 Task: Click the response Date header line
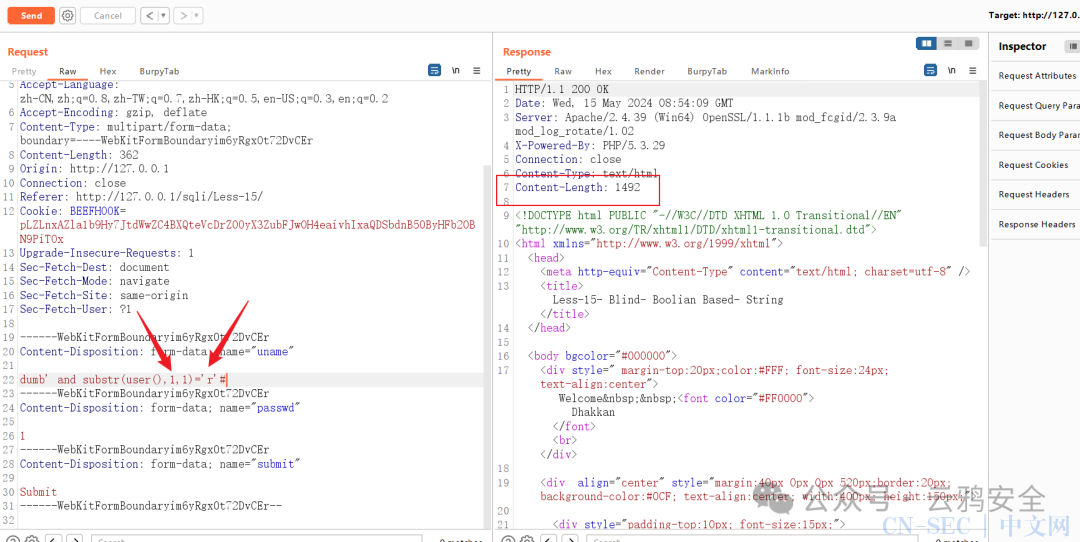[624, 103]
